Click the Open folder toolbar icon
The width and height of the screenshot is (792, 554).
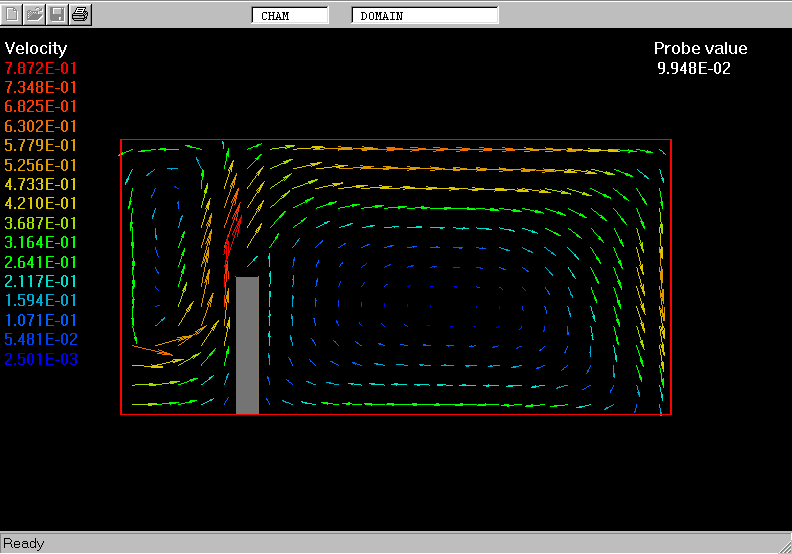pyautogui.click(x=35, y=14)
